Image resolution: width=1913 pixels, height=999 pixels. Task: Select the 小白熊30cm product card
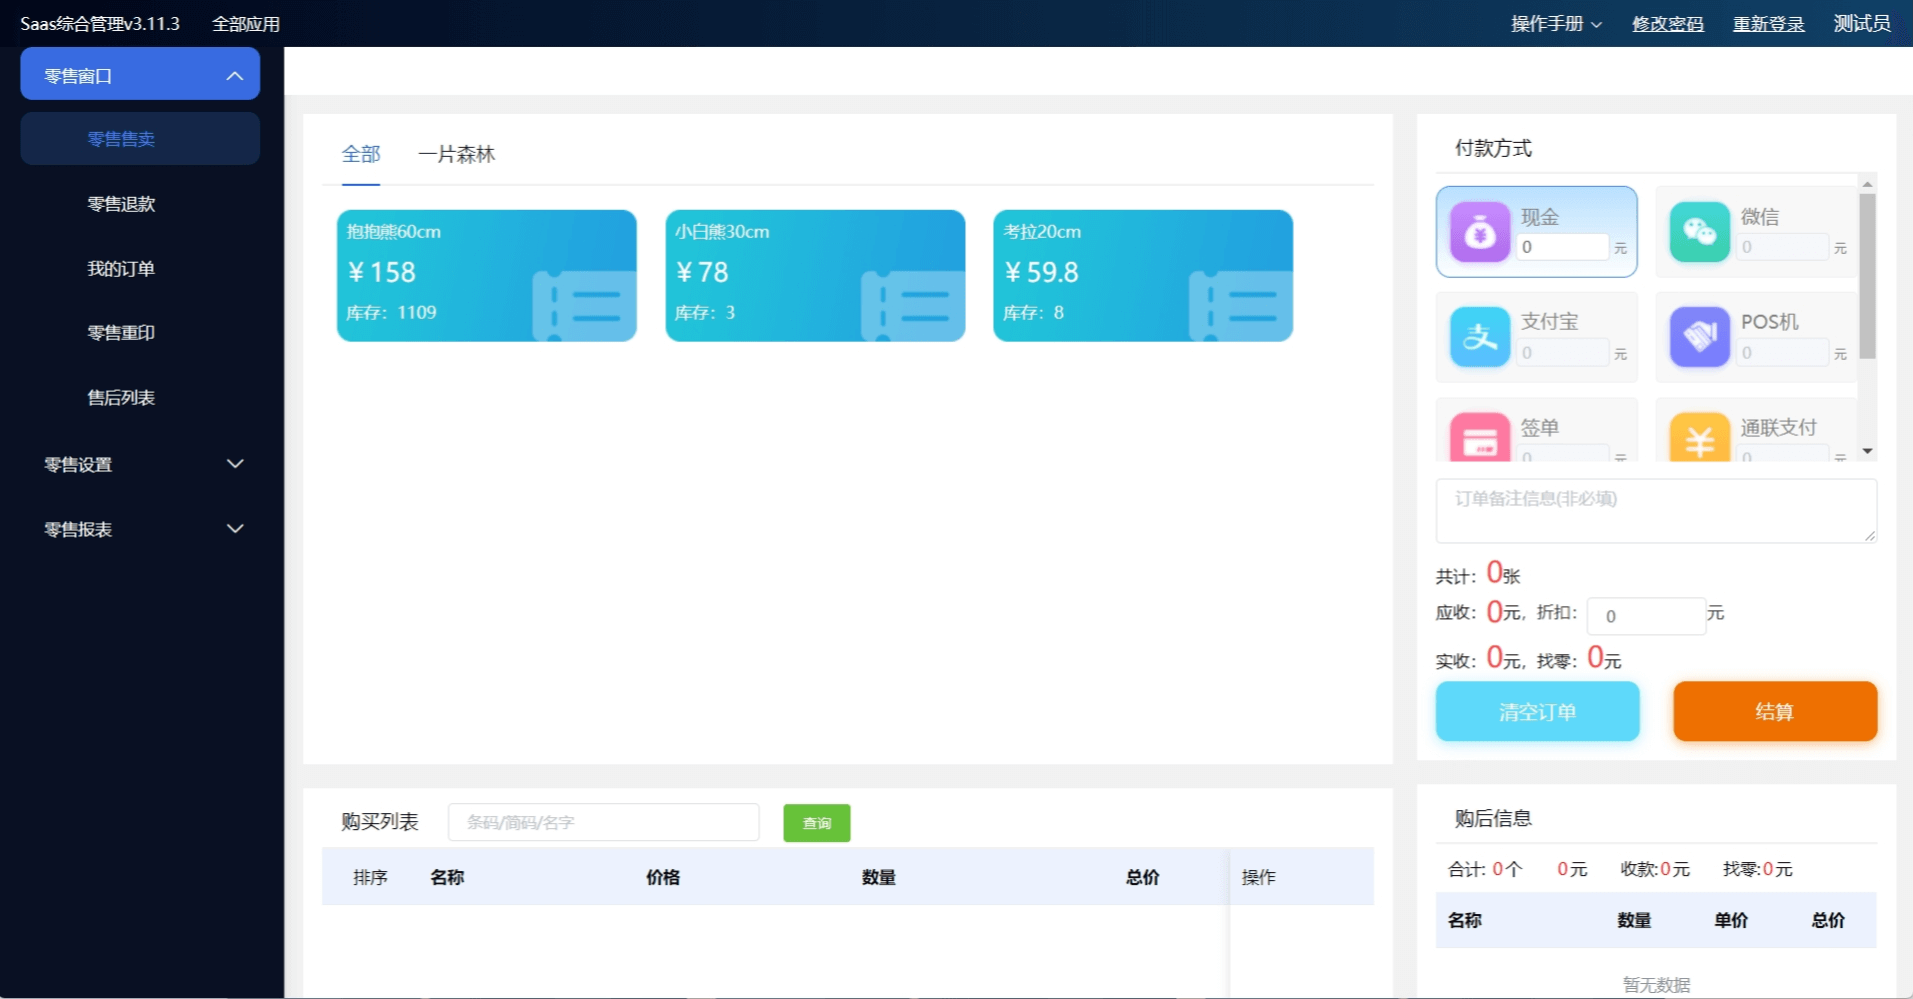pyautogui.click(x=815, y=276)
